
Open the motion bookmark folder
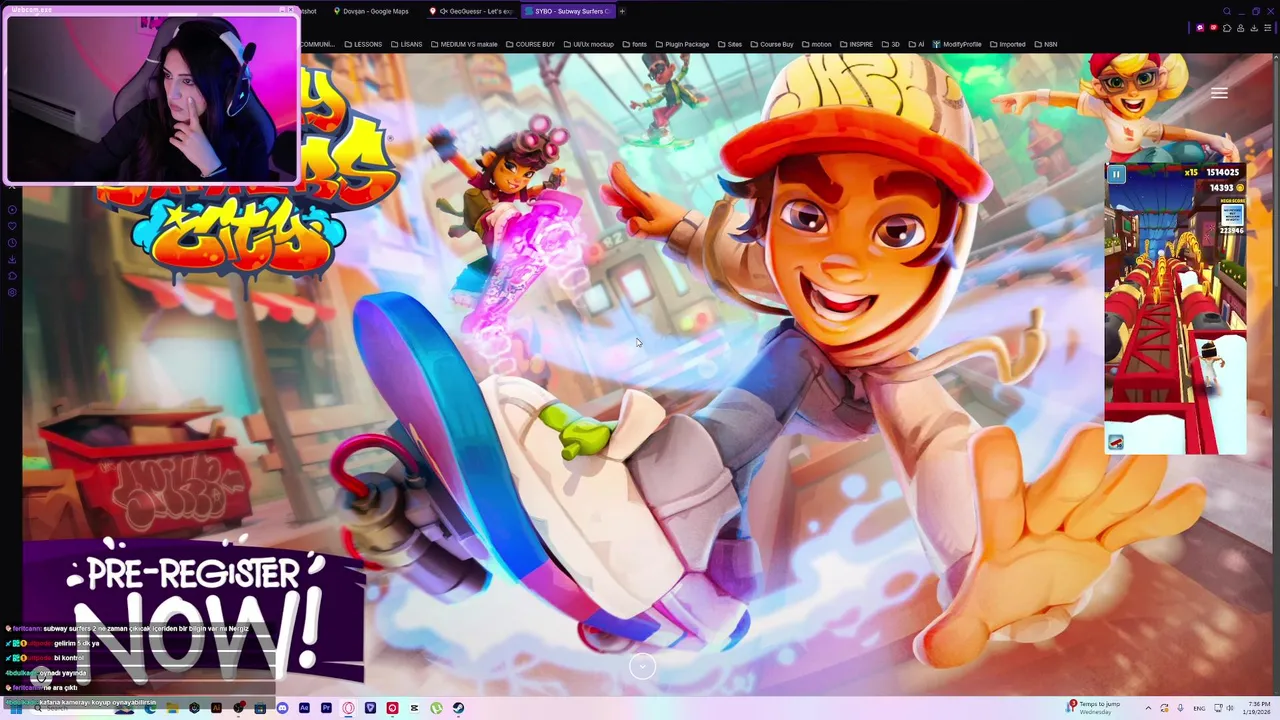816,44
